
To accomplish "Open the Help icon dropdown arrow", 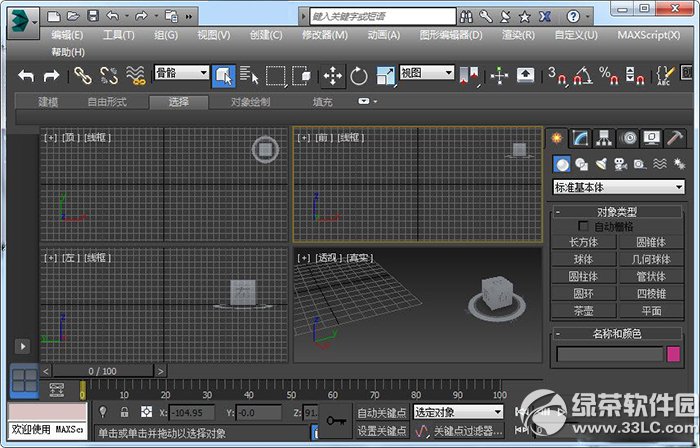I will (588, 17).
